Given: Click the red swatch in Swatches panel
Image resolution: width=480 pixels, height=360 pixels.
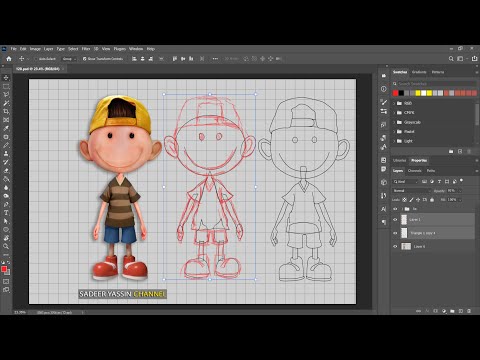Looking at the screenshot, I should tap(395, 93).
